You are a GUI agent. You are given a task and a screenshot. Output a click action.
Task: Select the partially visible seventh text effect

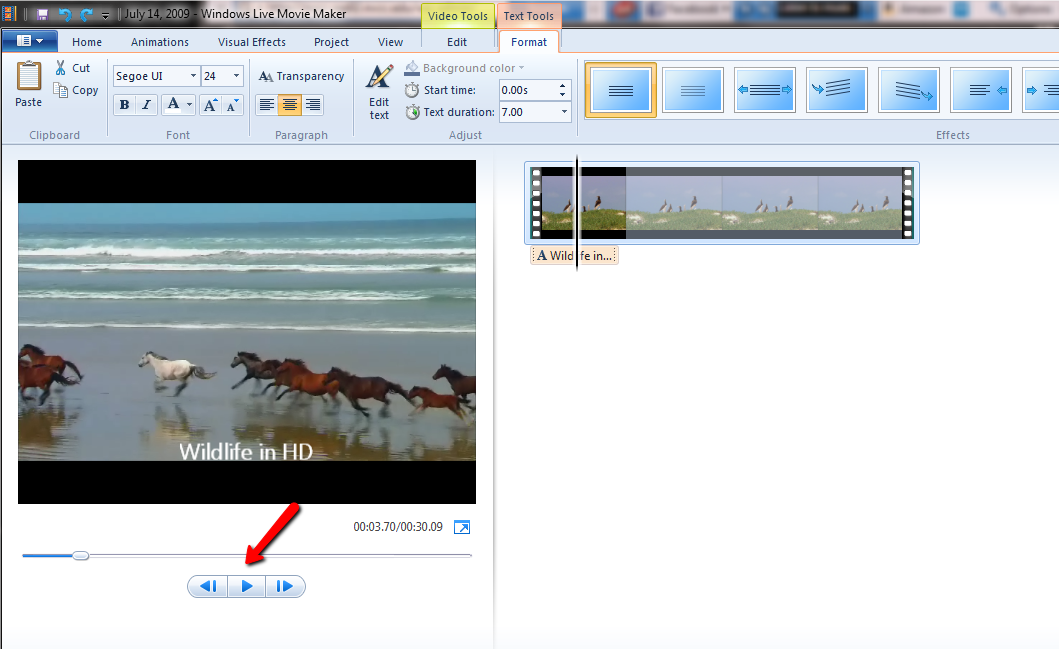click(1041, 90)
